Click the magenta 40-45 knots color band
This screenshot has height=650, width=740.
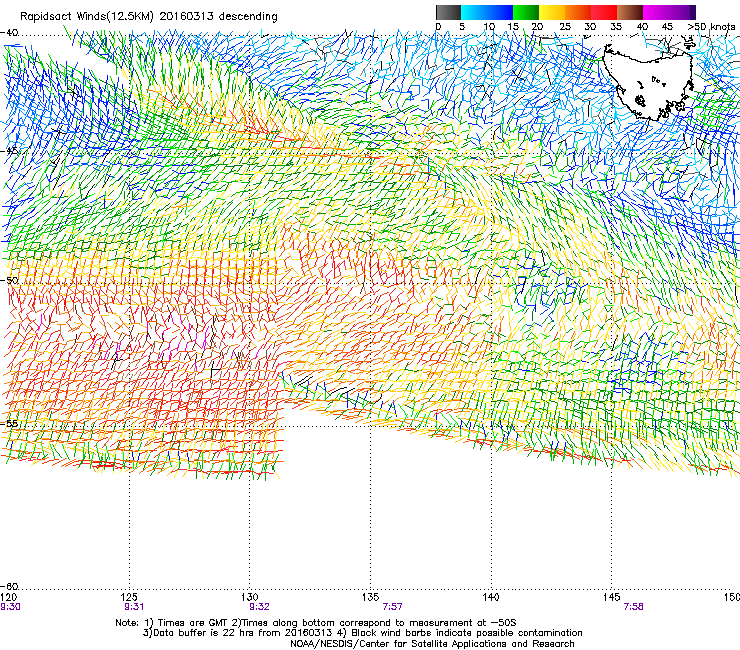tap(656, 12)
